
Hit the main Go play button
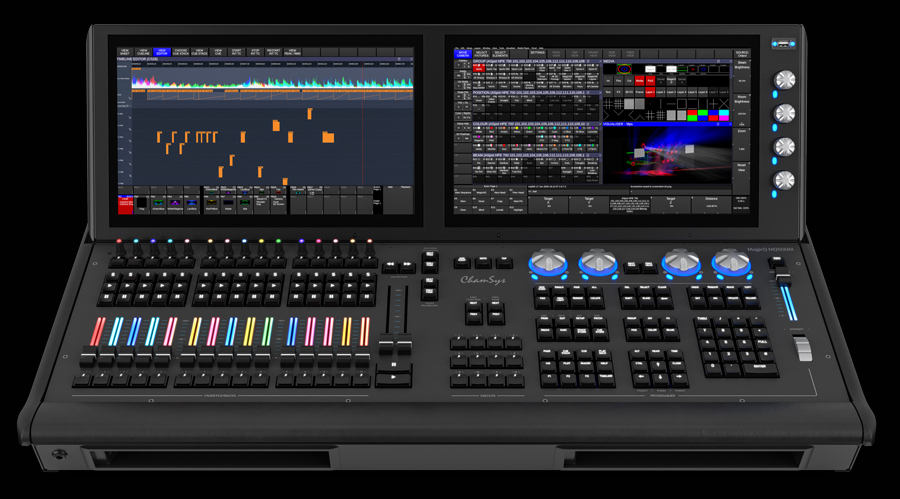pos(393,378)
